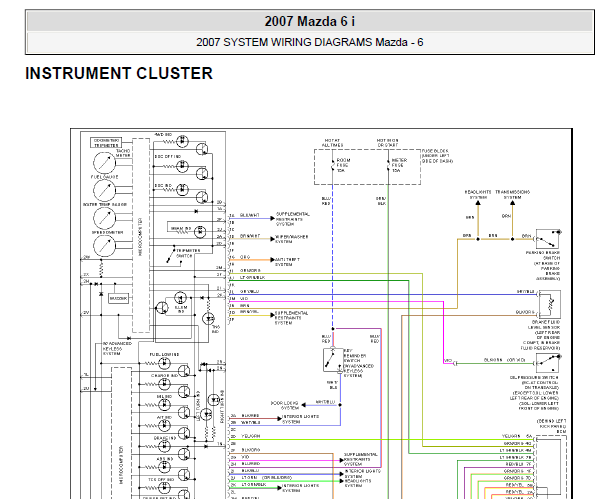
Task: Click the vertical MICROCOMPUTER label in upper cluster
Action: 140,236
